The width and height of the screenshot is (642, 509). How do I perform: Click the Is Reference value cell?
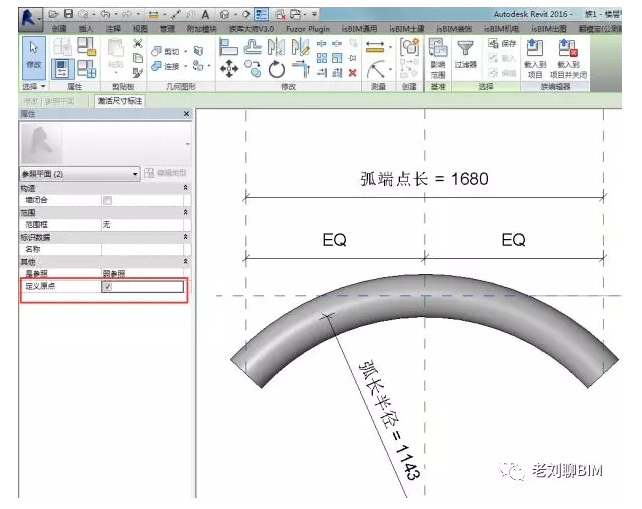pyautogui.click(x=142, y=273)
